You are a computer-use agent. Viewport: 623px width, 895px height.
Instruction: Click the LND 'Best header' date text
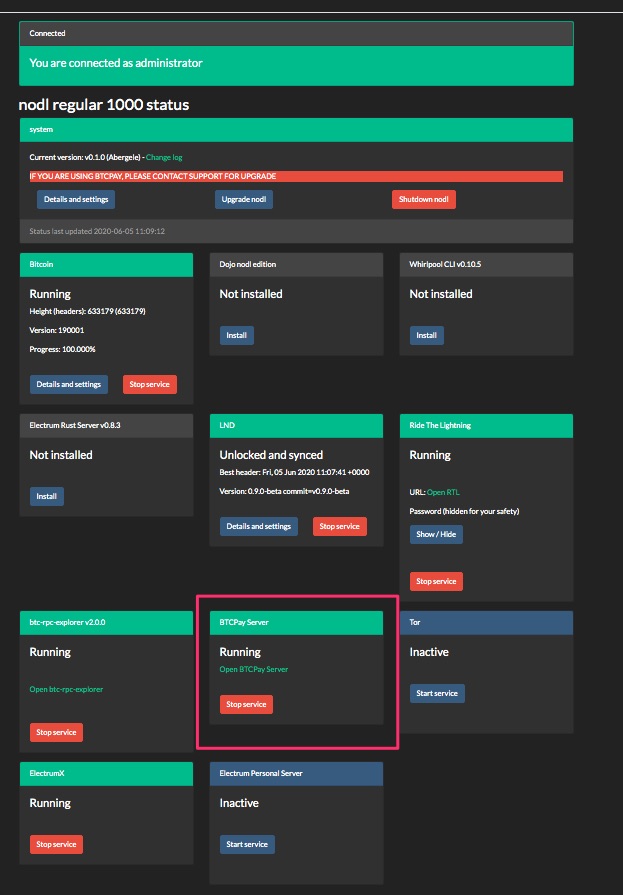(294, 472)
